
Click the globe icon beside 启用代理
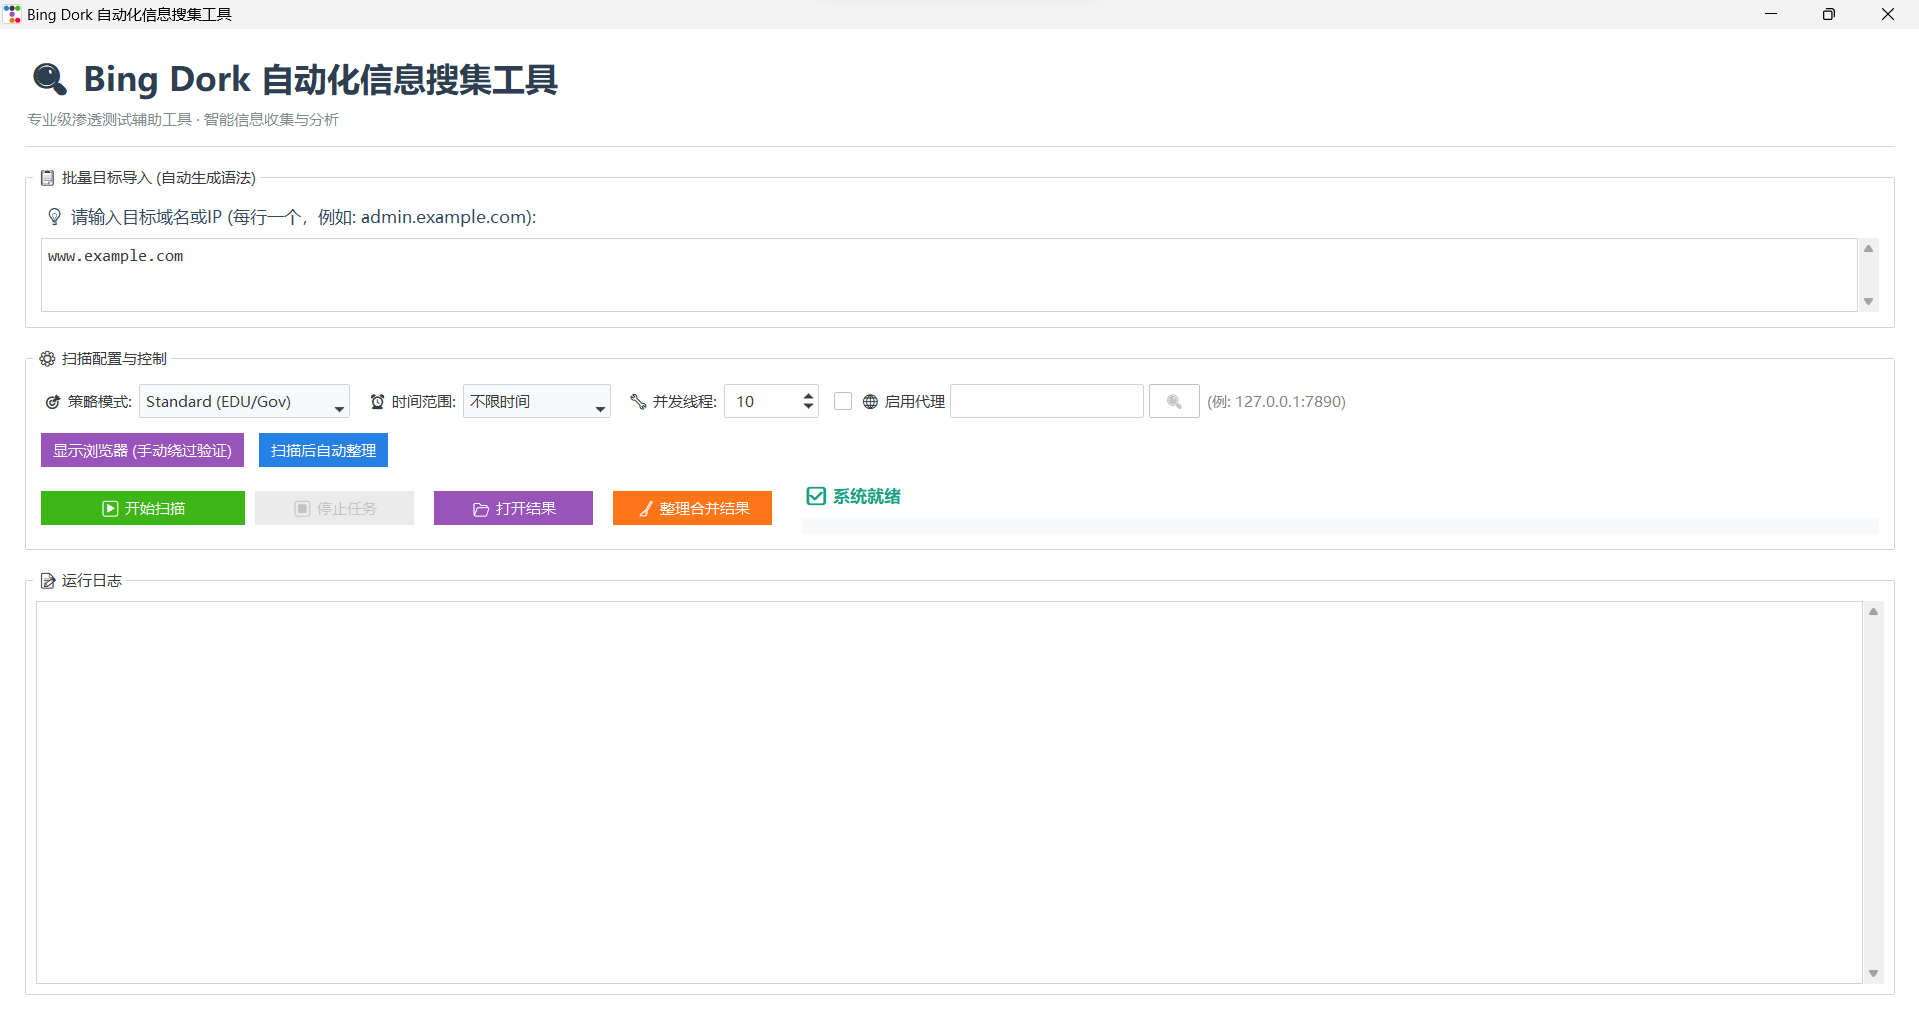pyautogui.click(x=870, y=402)
